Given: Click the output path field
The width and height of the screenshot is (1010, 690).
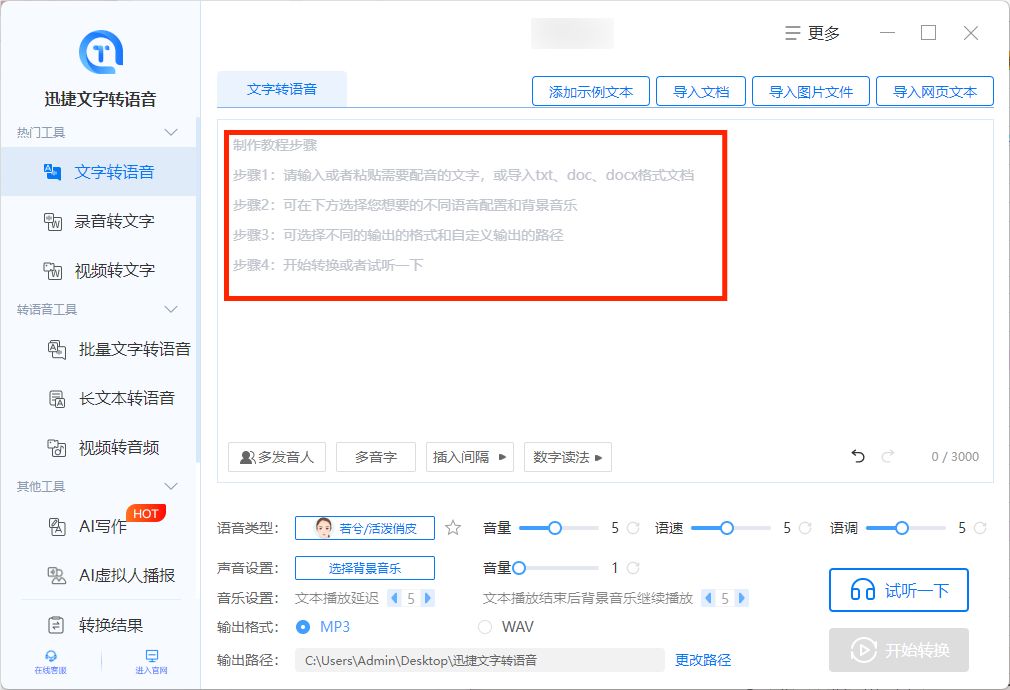Looking at the screenshot, I should point(480,660).
